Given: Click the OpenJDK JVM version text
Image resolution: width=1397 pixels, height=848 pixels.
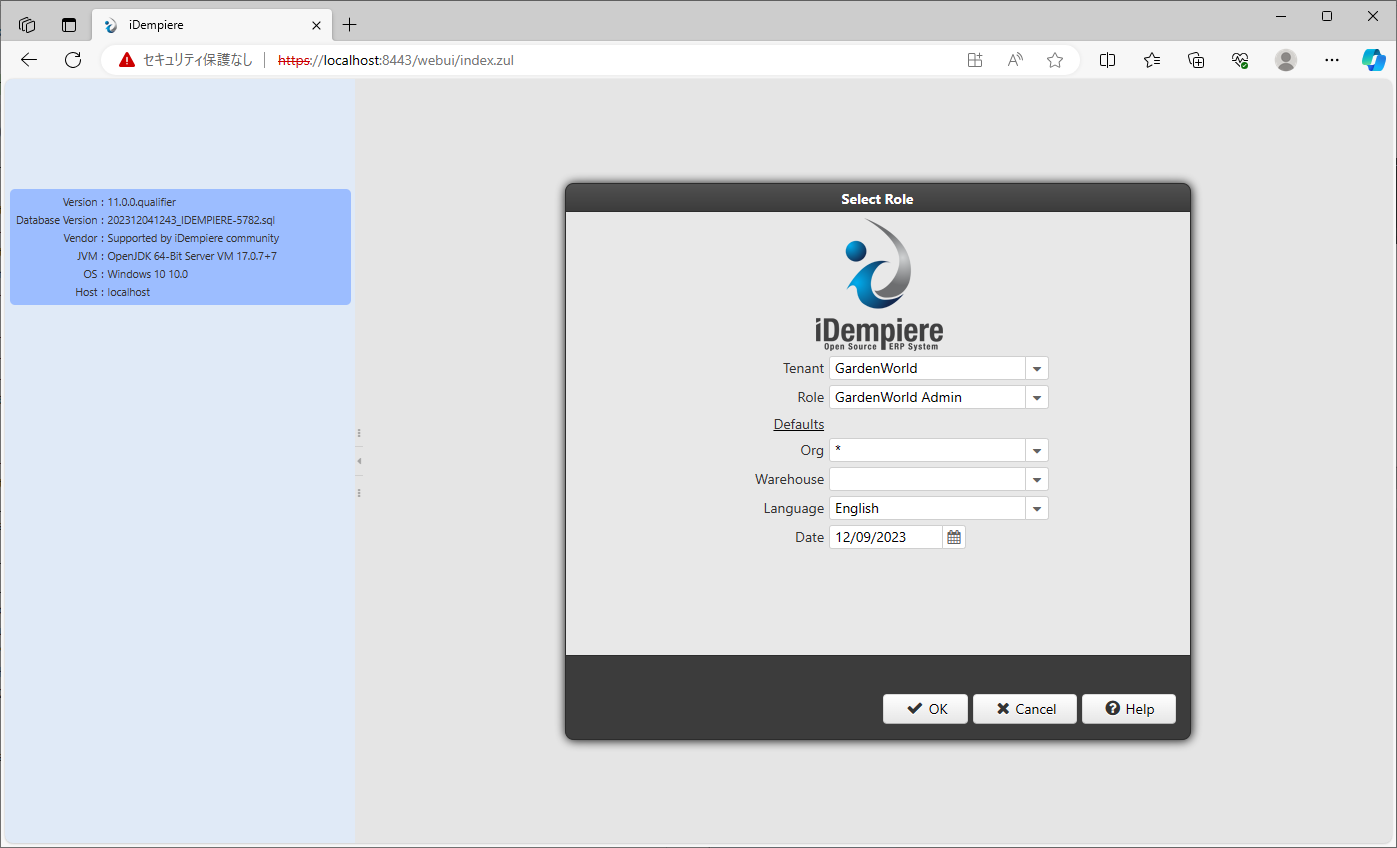Looking at the screenshot, I should [192, 256].
